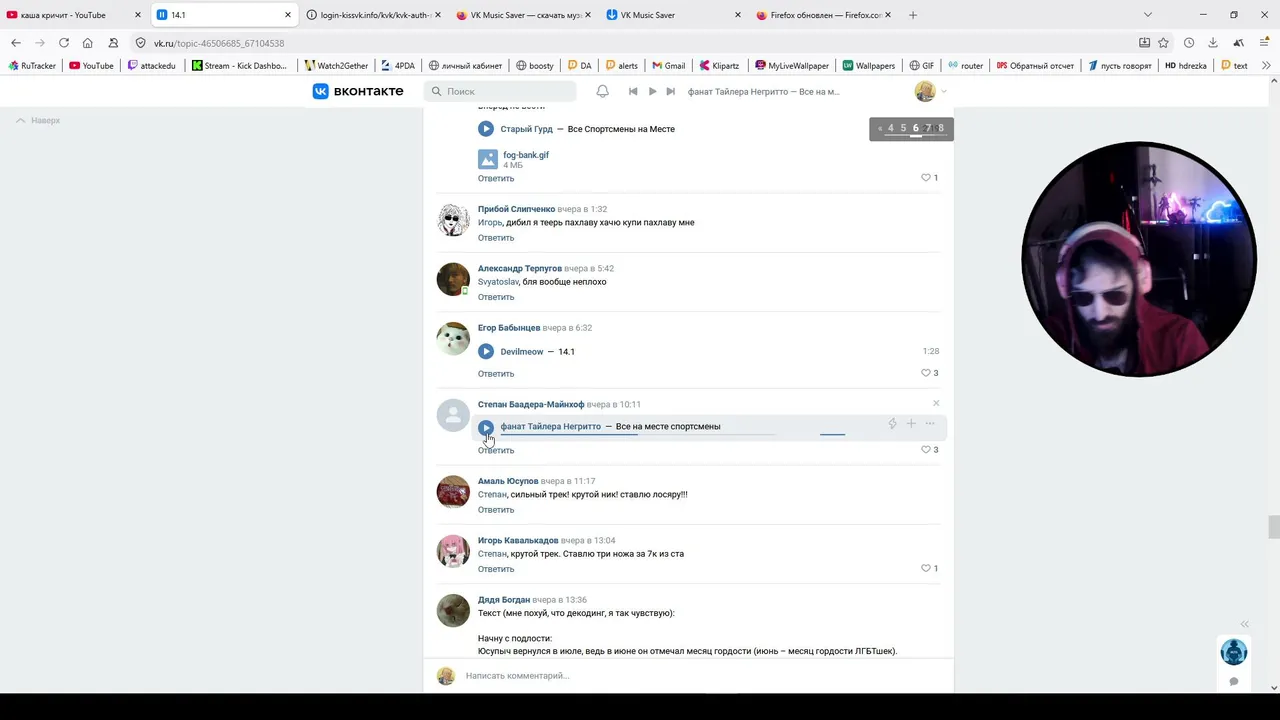The height and width of the screenshot is (720, 1280).
Task: Open browsing history clock icon
Action: (1189, 43)
